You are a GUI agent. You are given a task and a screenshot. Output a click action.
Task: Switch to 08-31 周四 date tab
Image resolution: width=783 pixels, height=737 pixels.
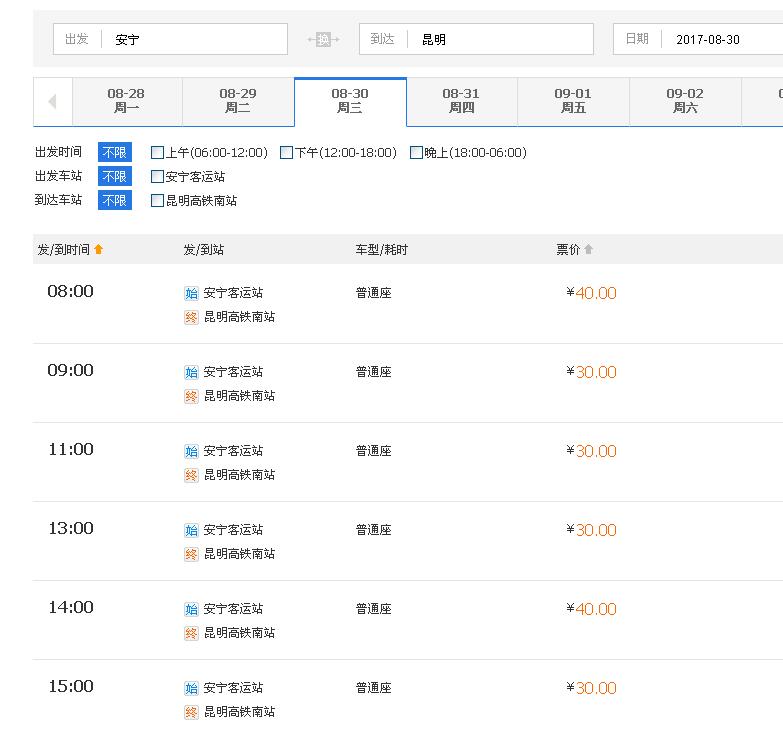click(x=462, y=101)
